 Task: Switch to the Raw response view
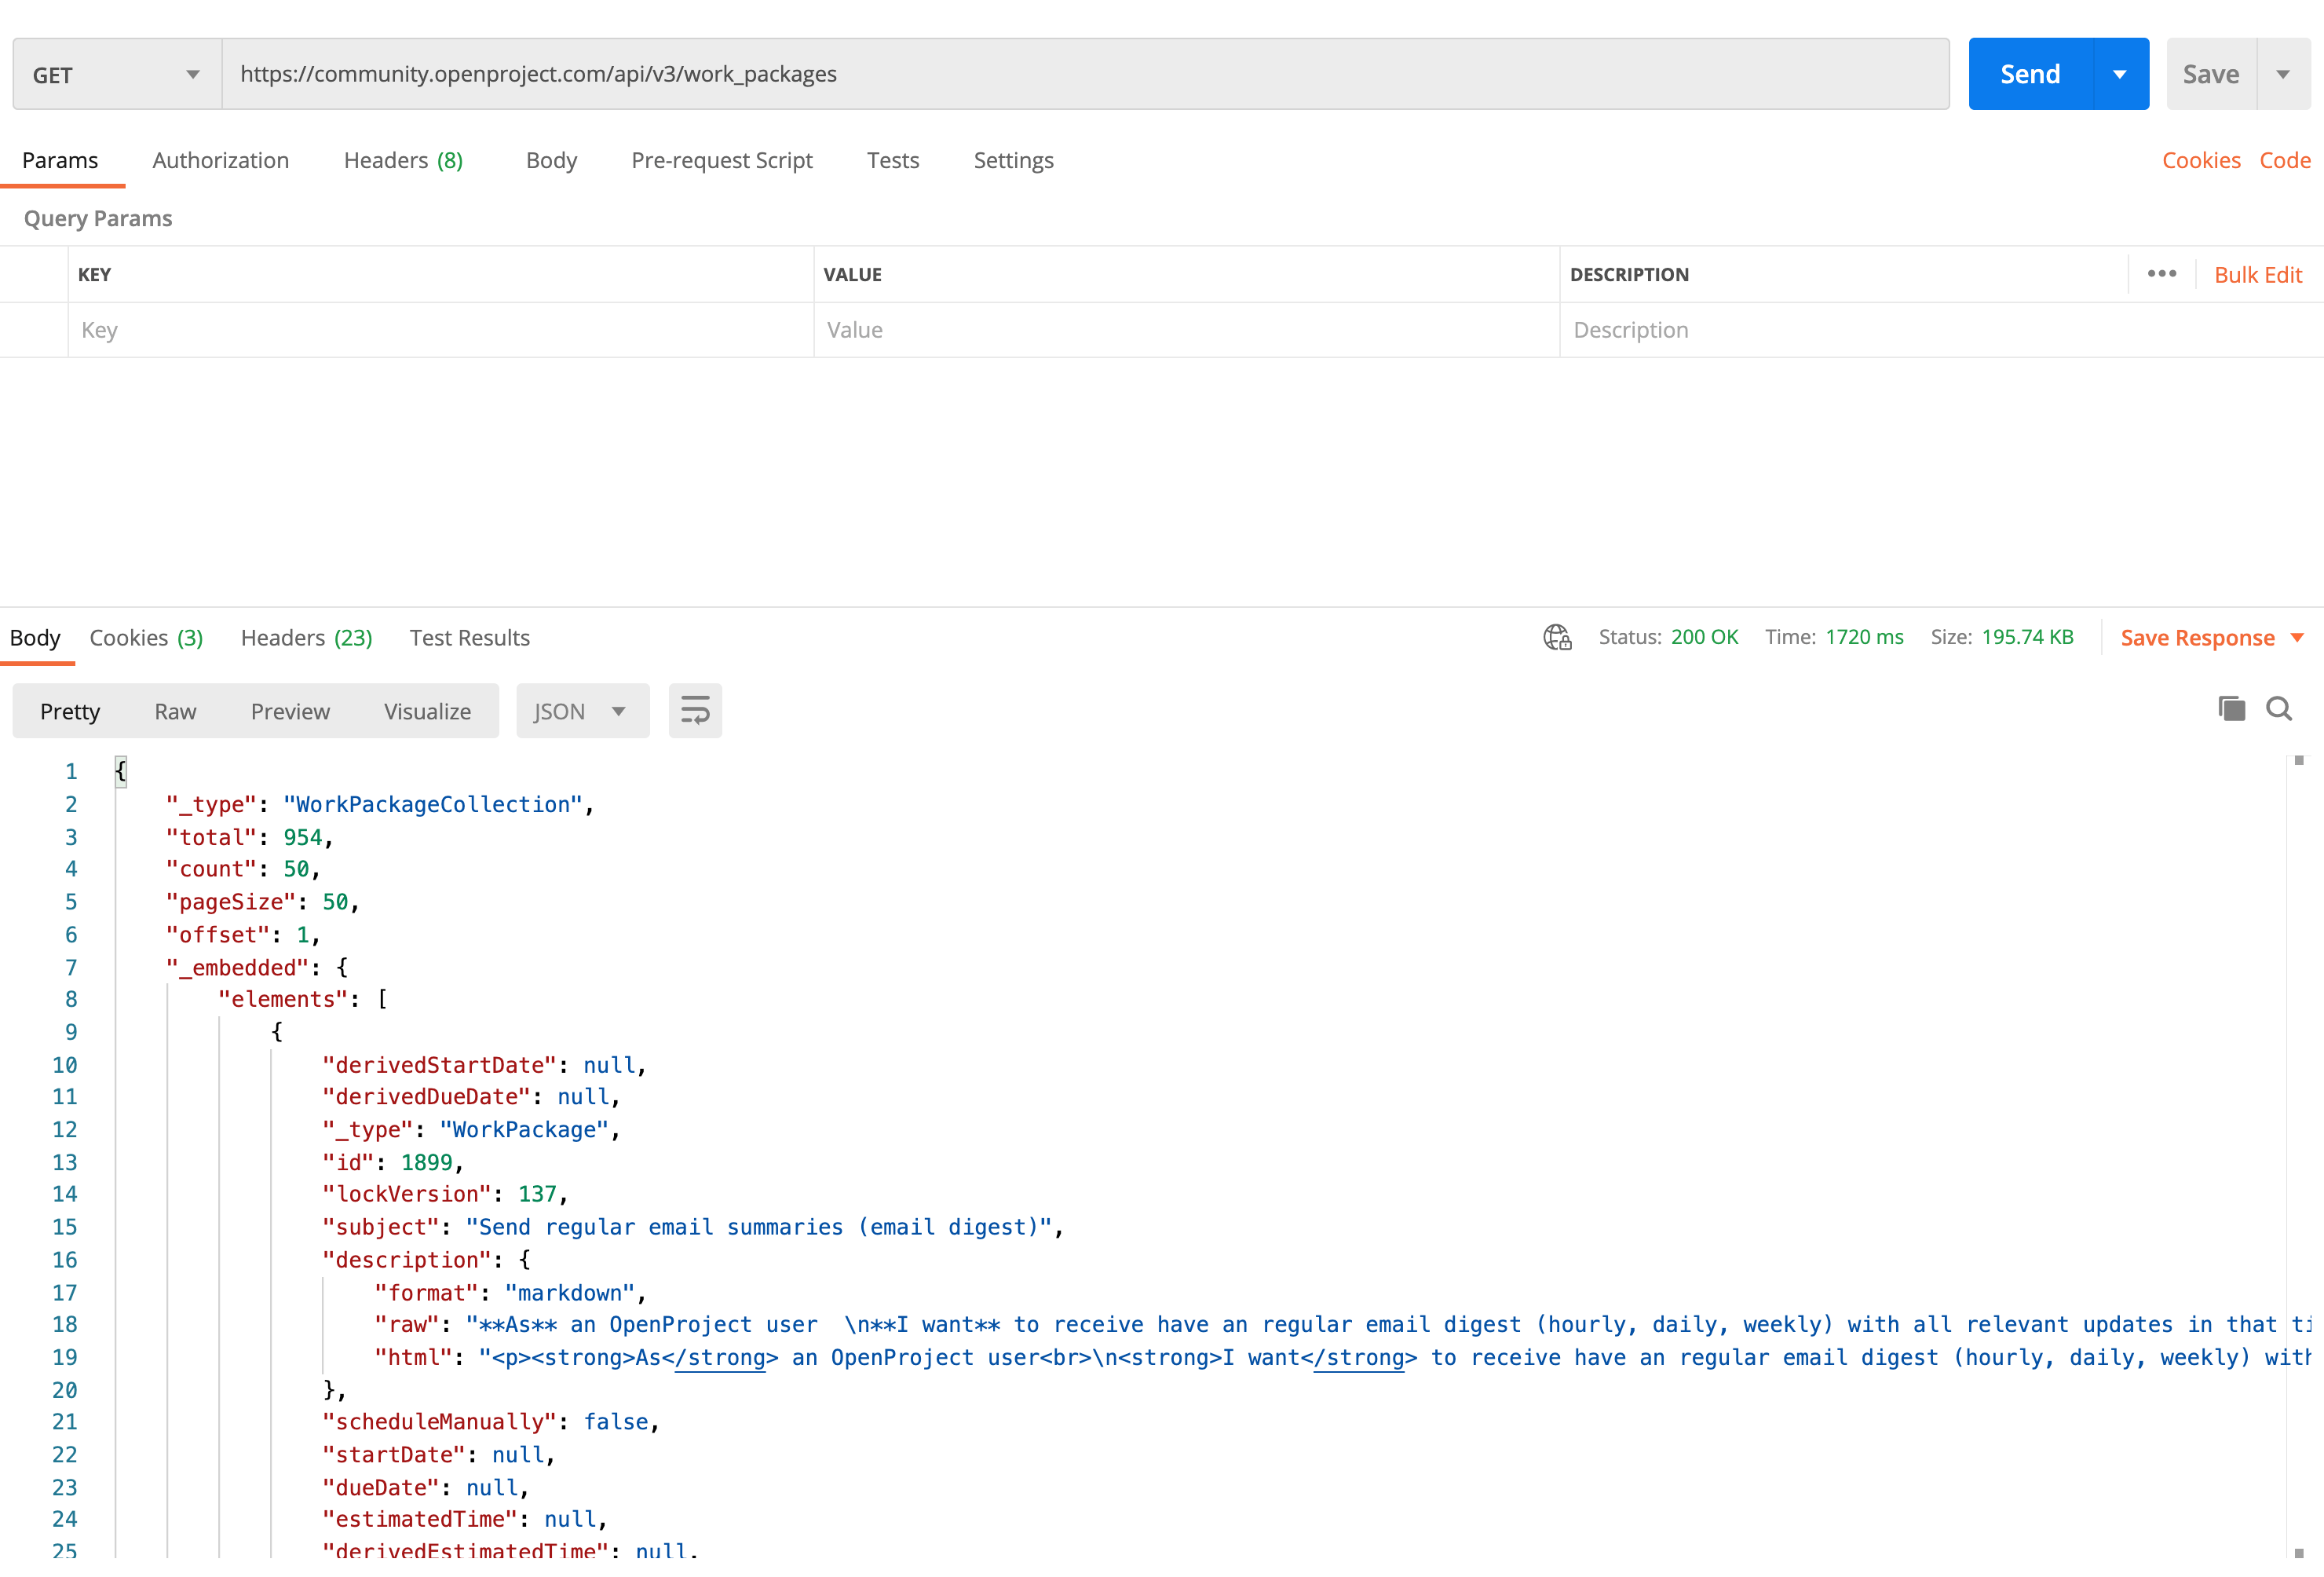coord(176,711)
